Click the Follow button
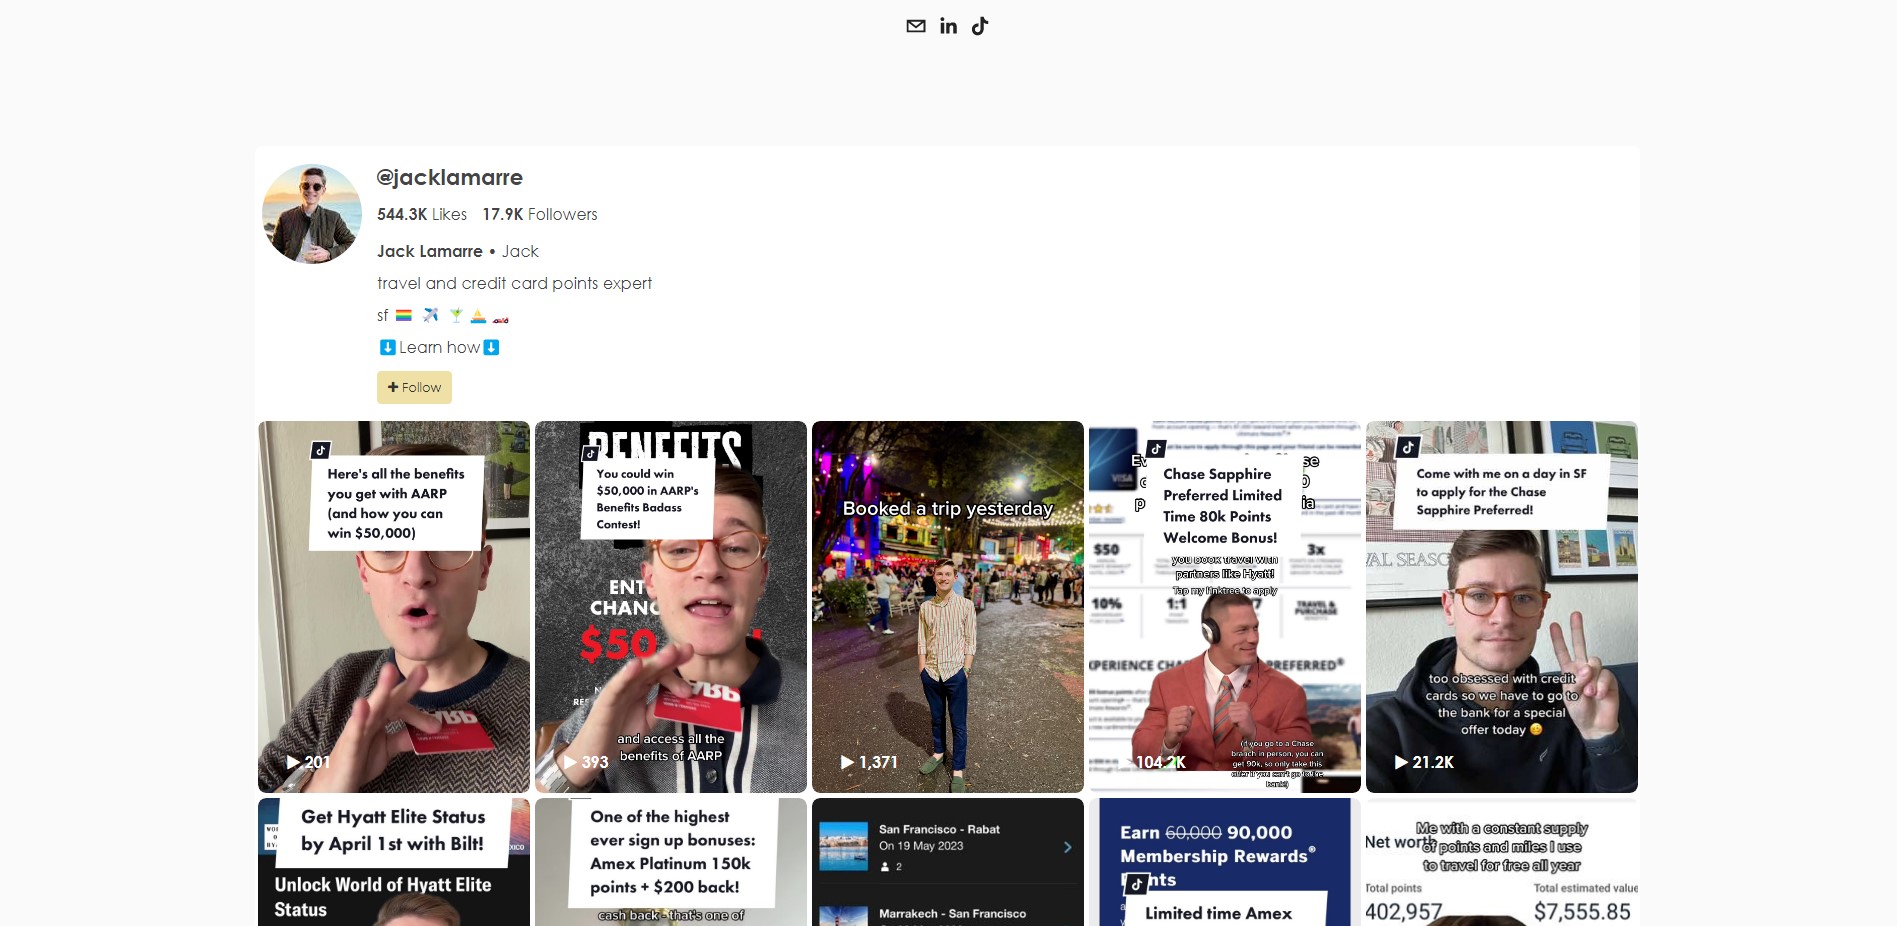Viewport: 1897px width, 926px height. pyautogui.click(x=414, y=387)
